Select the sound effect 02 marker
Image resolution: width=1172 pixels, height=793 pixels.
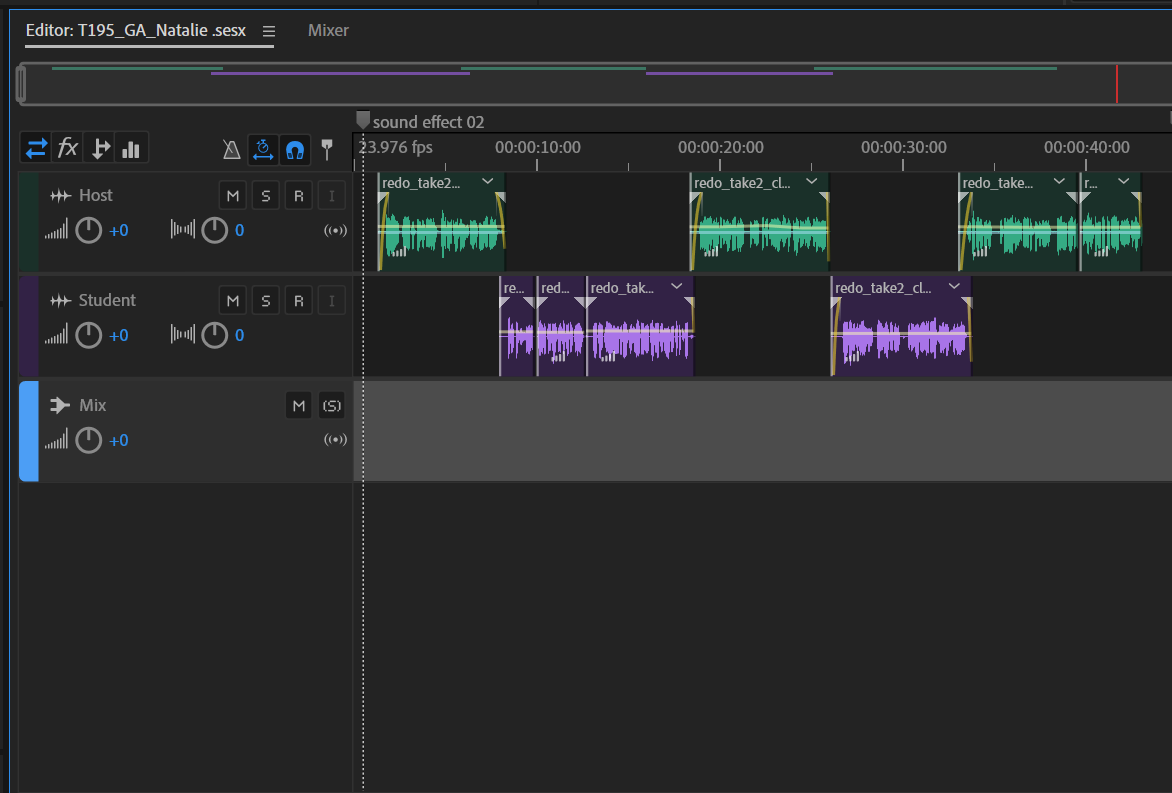point(363,121)
